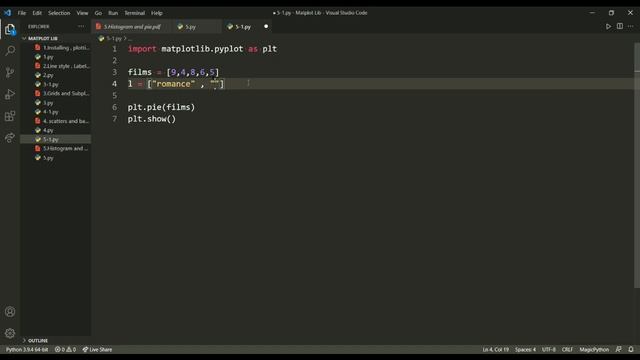Open 1.Installing, plotti... PDF in Explorer
Screen dimensions: 640x360
[56, 48]
